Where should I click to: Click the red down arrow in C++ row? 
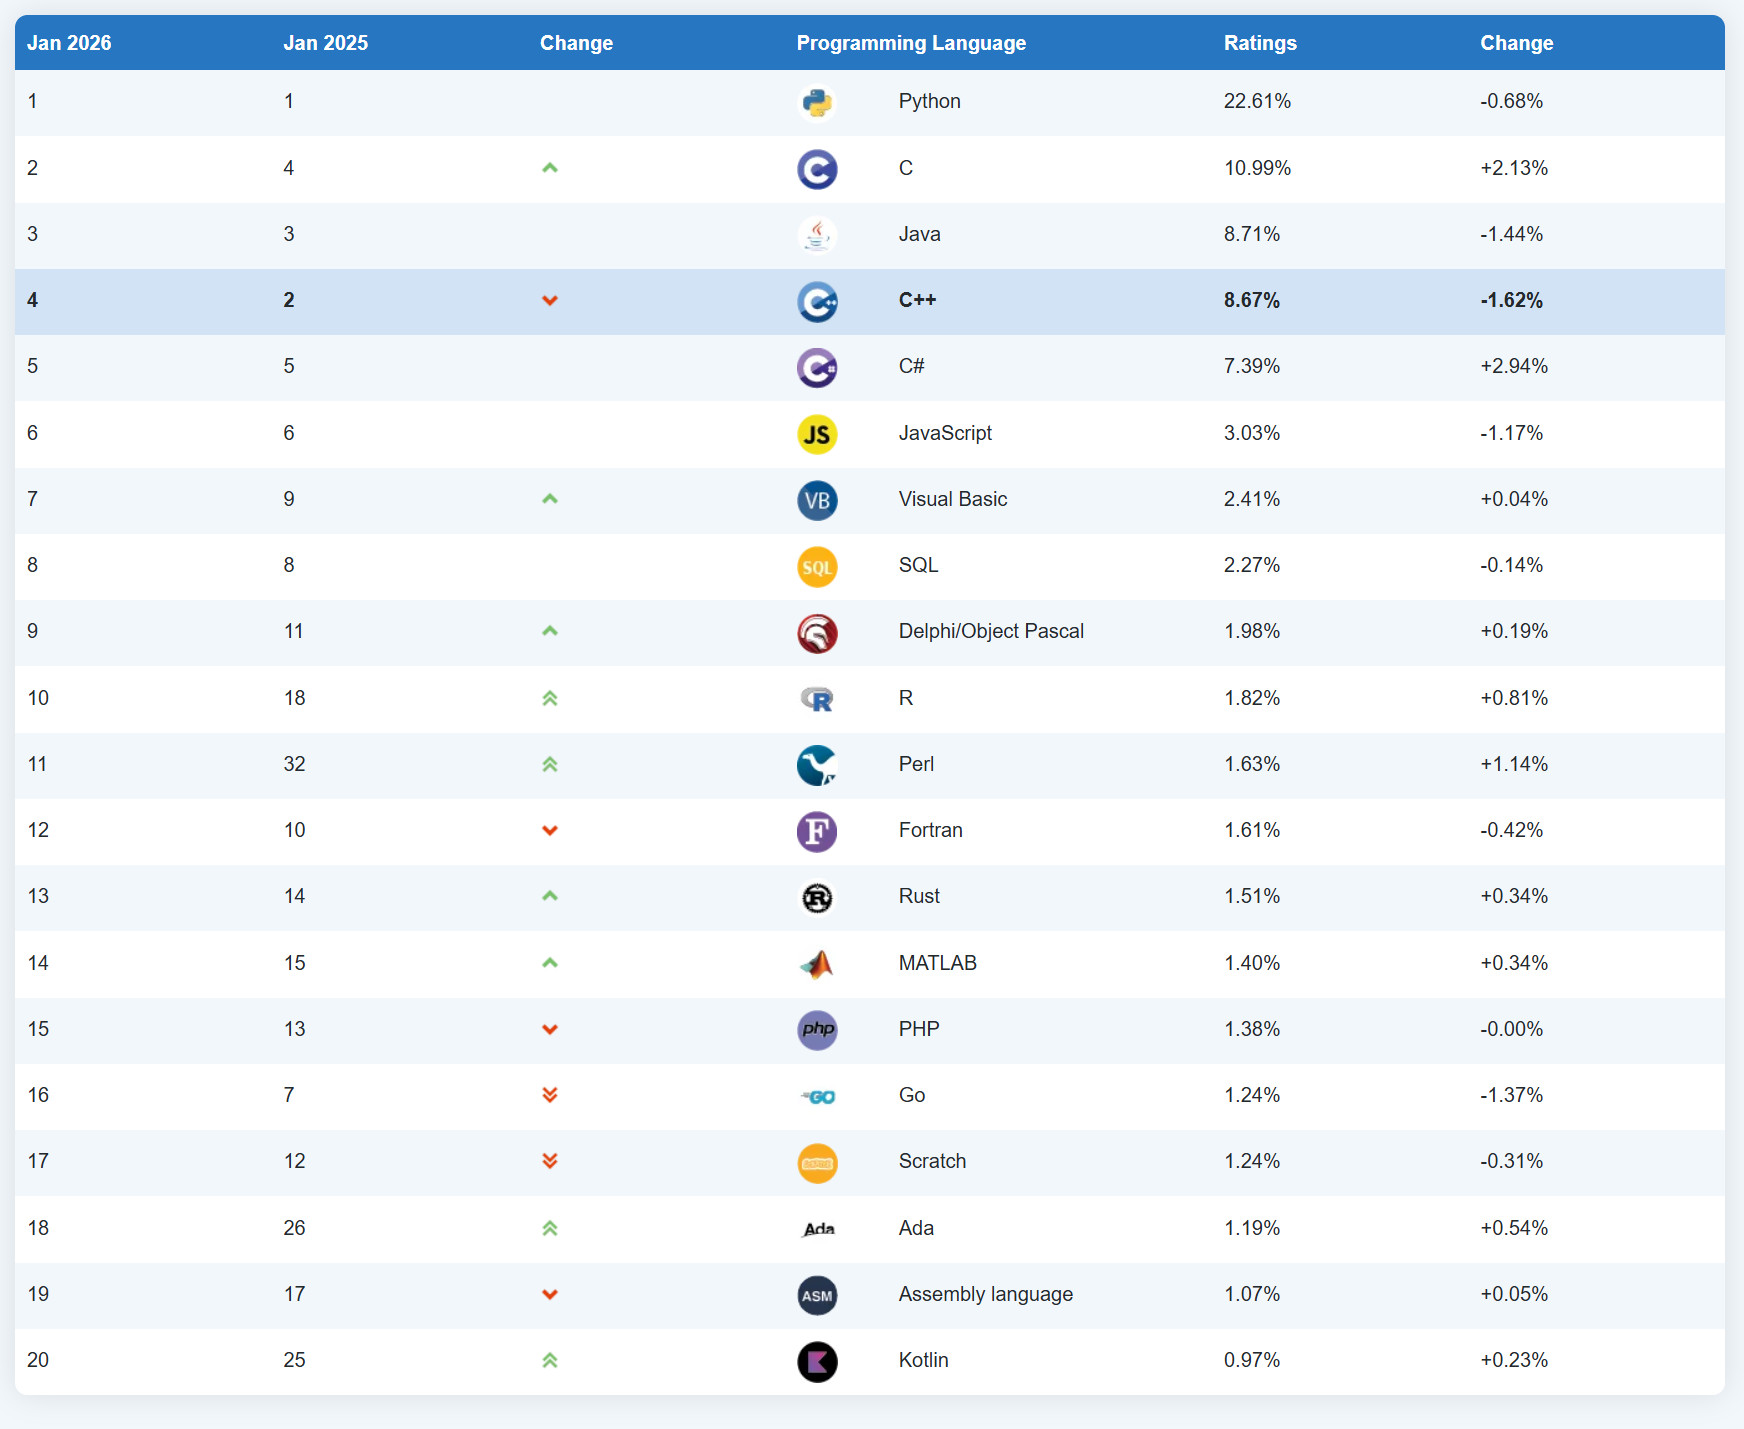[x=549, y=301]
